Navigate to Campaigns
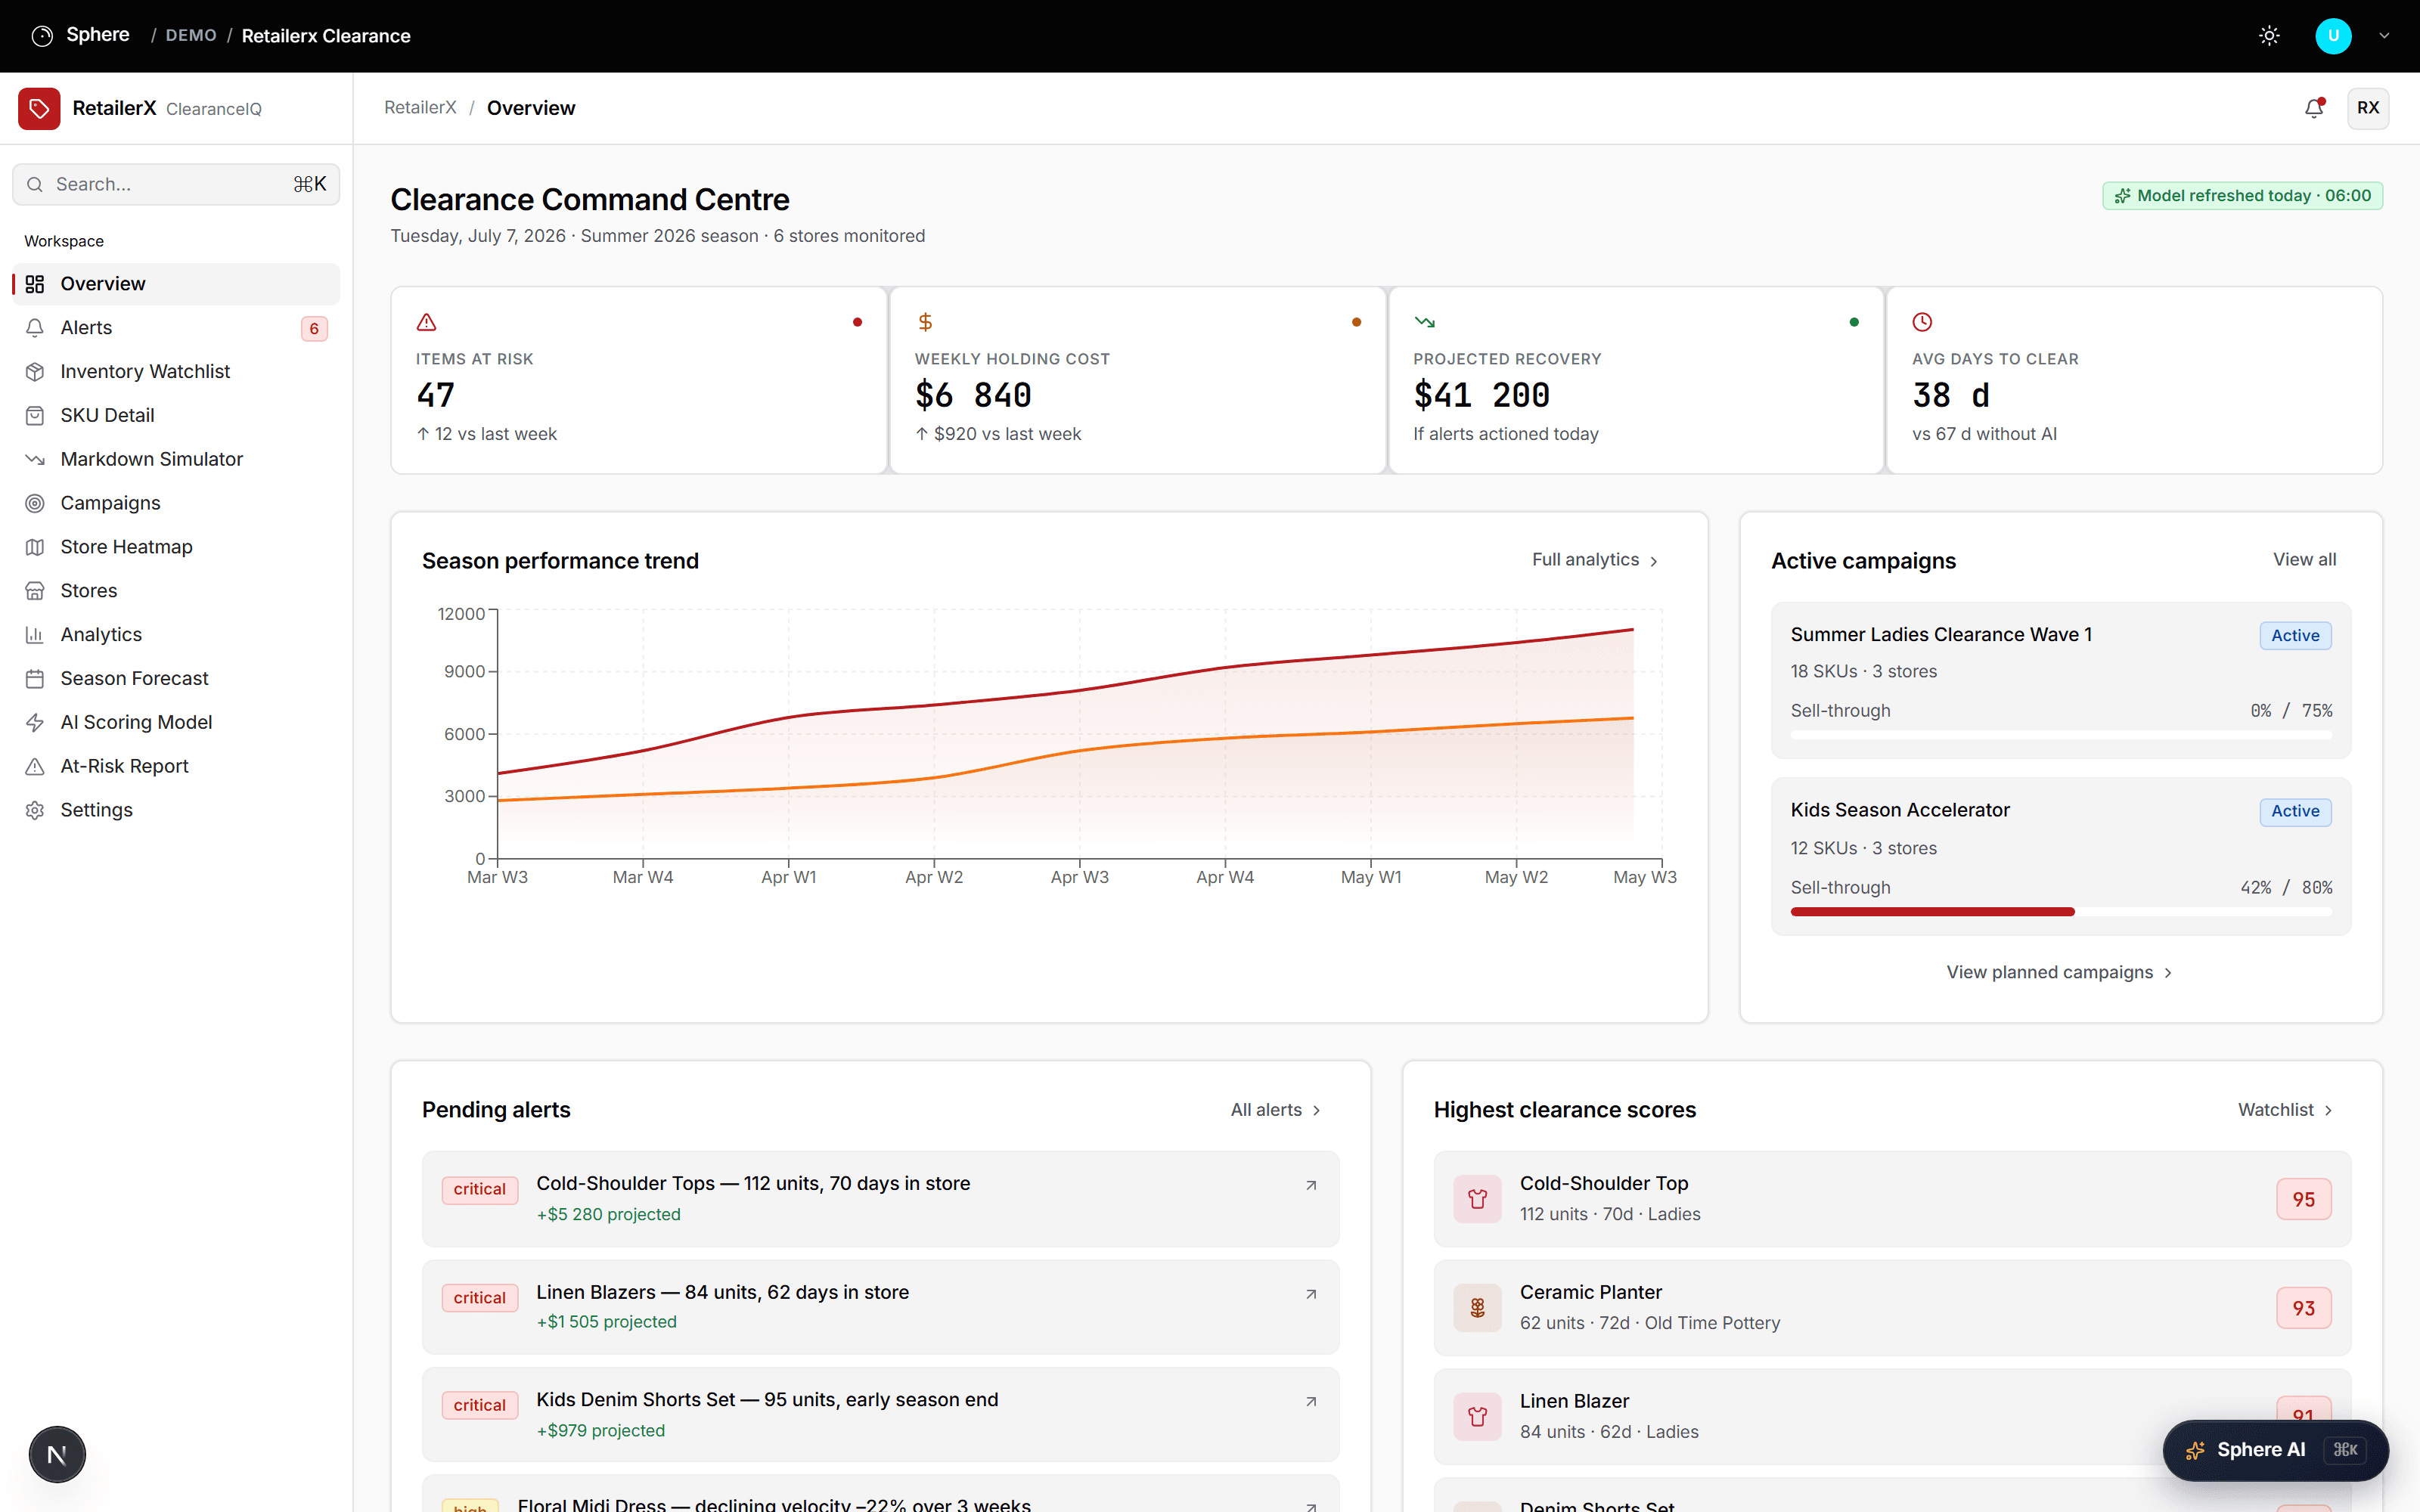Screen dimensions: 2420x1512 coord(176,503)
